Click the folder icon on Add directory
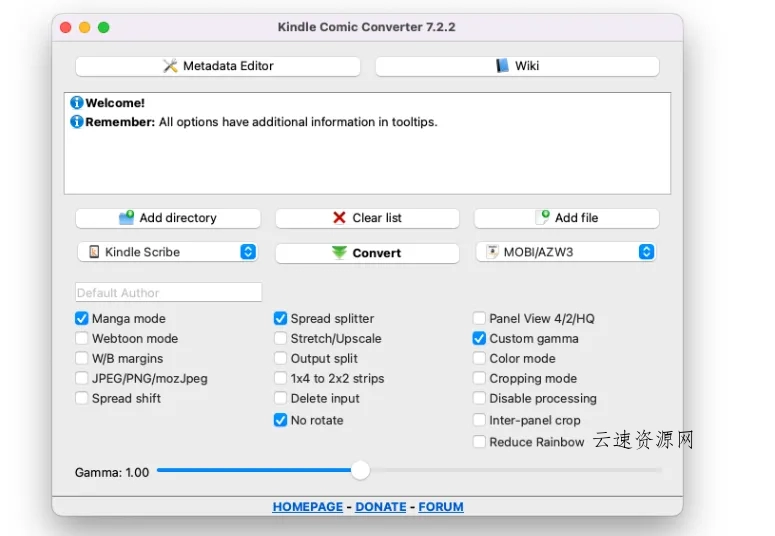 (127, 218)
